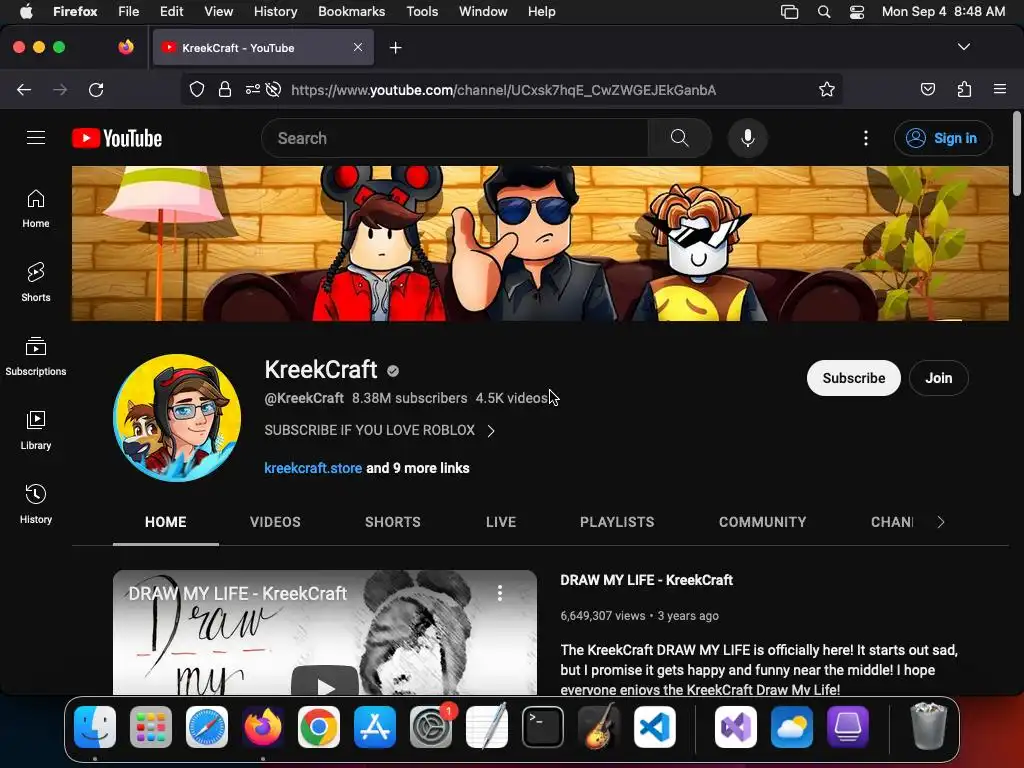Open the Firefox extensions puzzle icon

click(964, 89)
